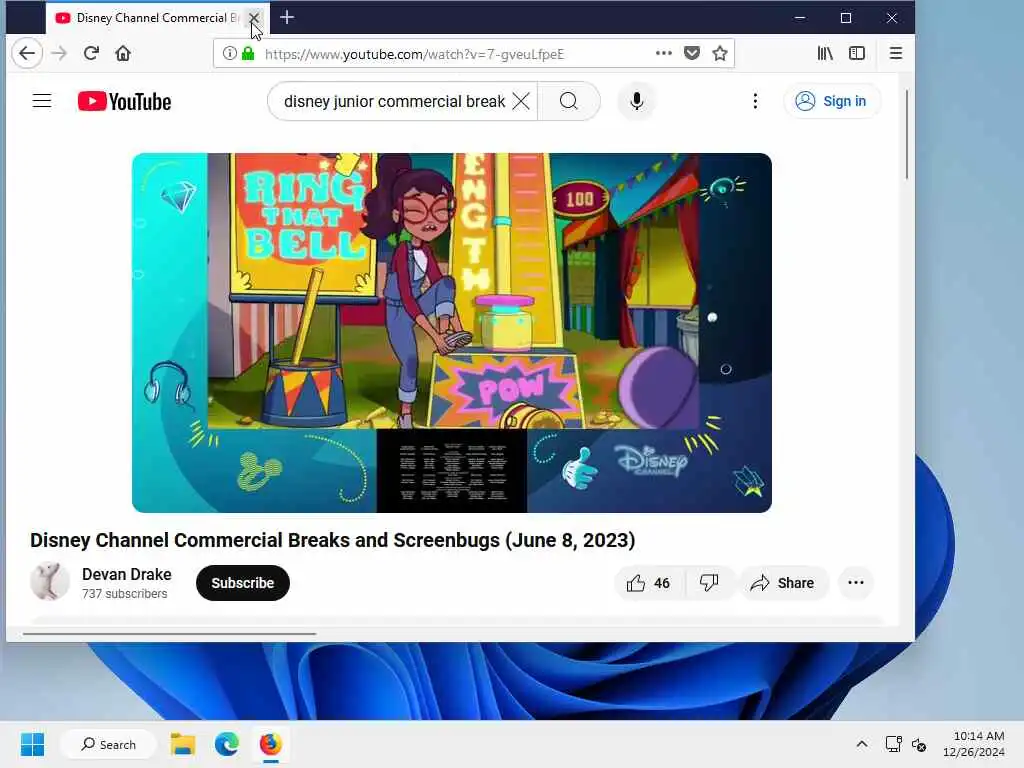Open a new browser tab
Viewport: 1024px width, 768px height.
pyautogui.click(x=287, y=18)
